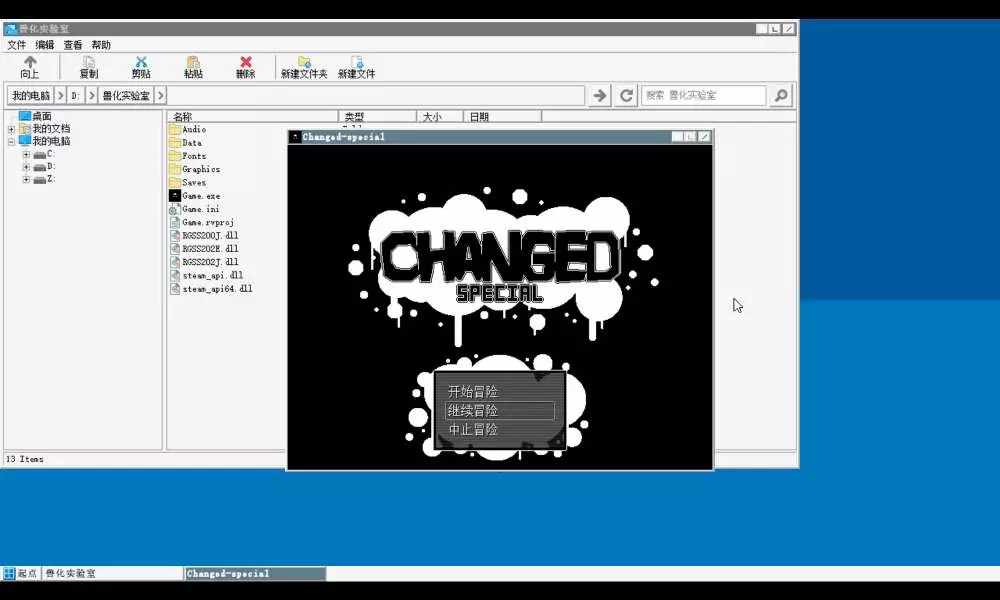1000x600 pixels.
Task: Click the 我的电脑 breadcrumb segment
Action: click(31, 96)
